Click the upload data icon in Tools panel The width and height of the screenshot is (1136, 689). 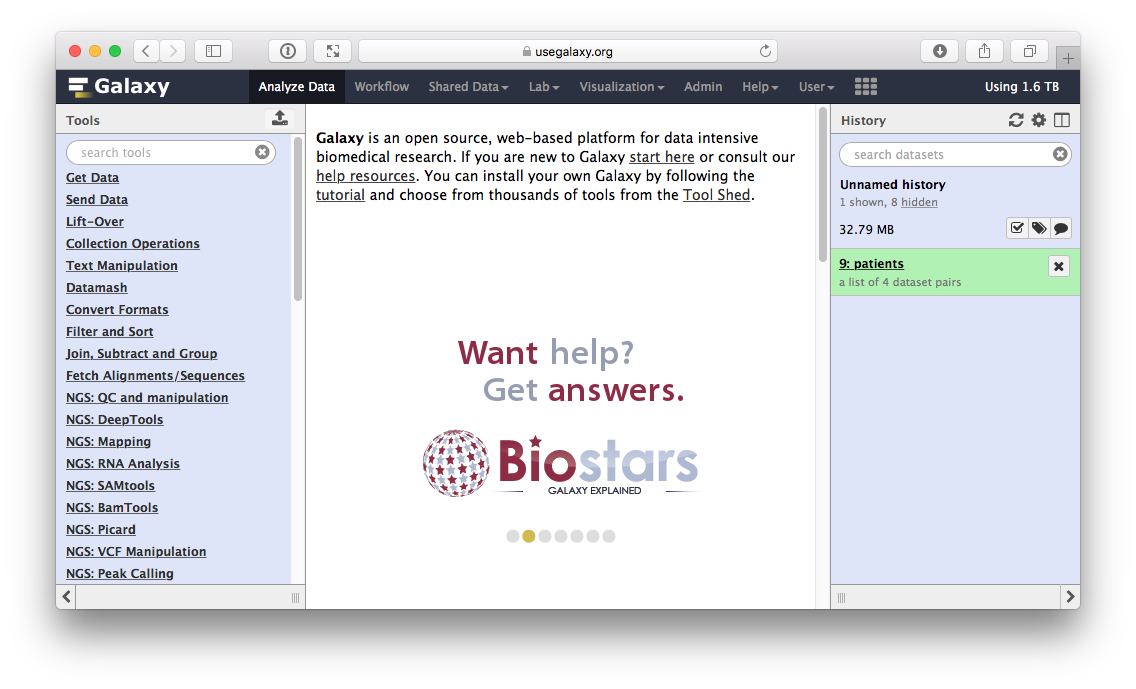(280, 118)
